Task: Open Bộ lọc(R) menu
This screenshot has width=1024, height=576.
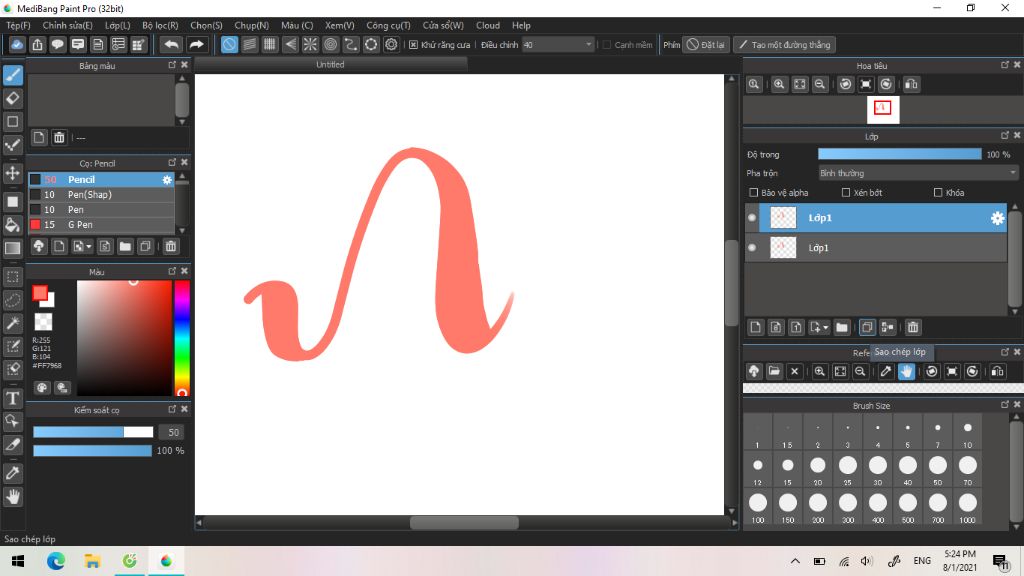Action: pyautogui.click(x=160, y=25)
